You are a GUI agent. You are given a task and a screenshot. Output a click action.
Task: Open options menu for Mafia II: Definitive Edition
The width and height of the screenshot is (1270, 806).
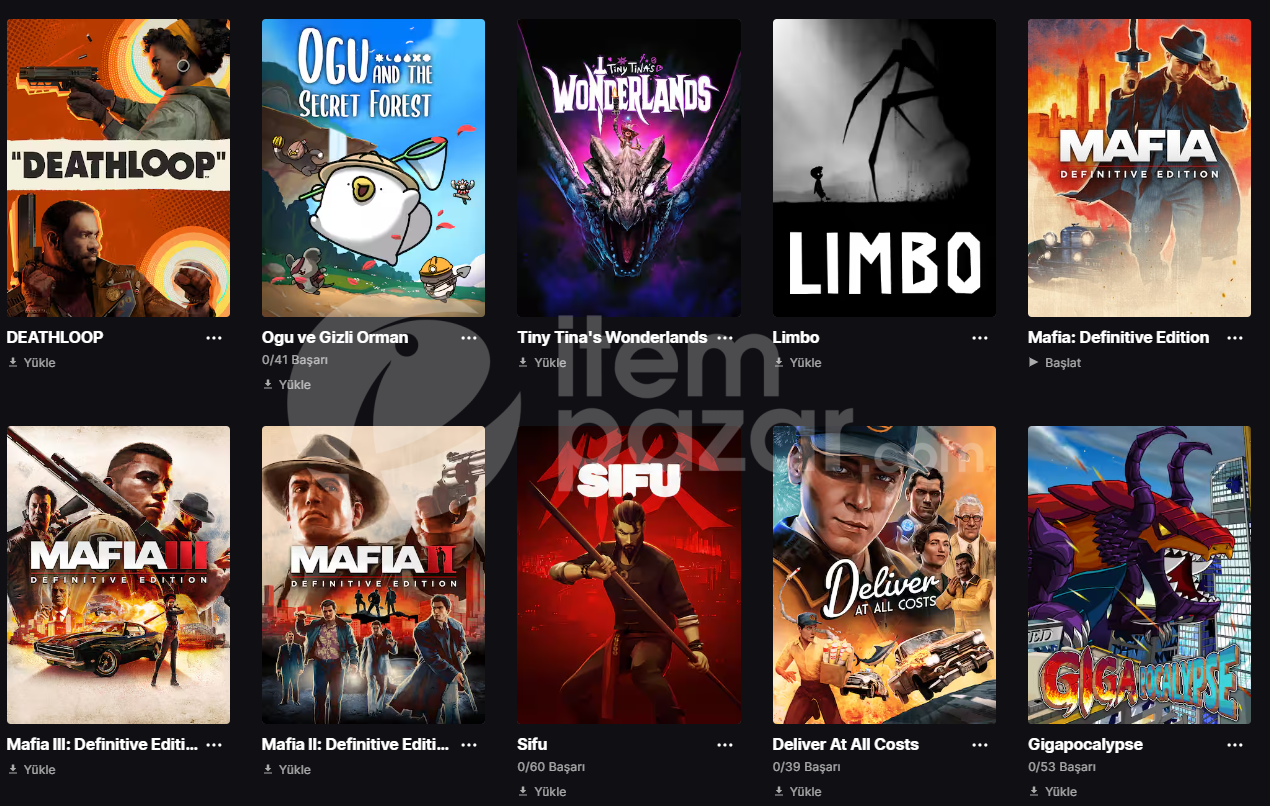point(469,745)
